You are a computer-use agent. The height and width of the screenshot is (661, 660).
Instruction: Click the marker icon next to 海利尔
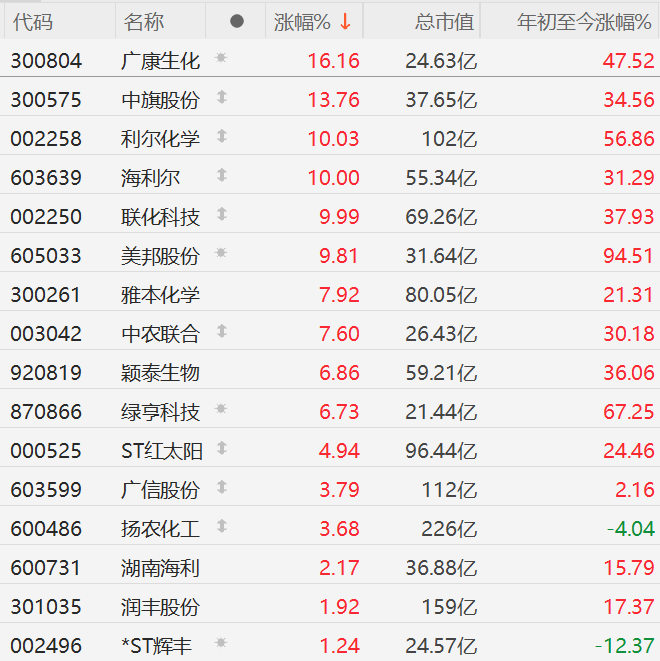point(222,175)
